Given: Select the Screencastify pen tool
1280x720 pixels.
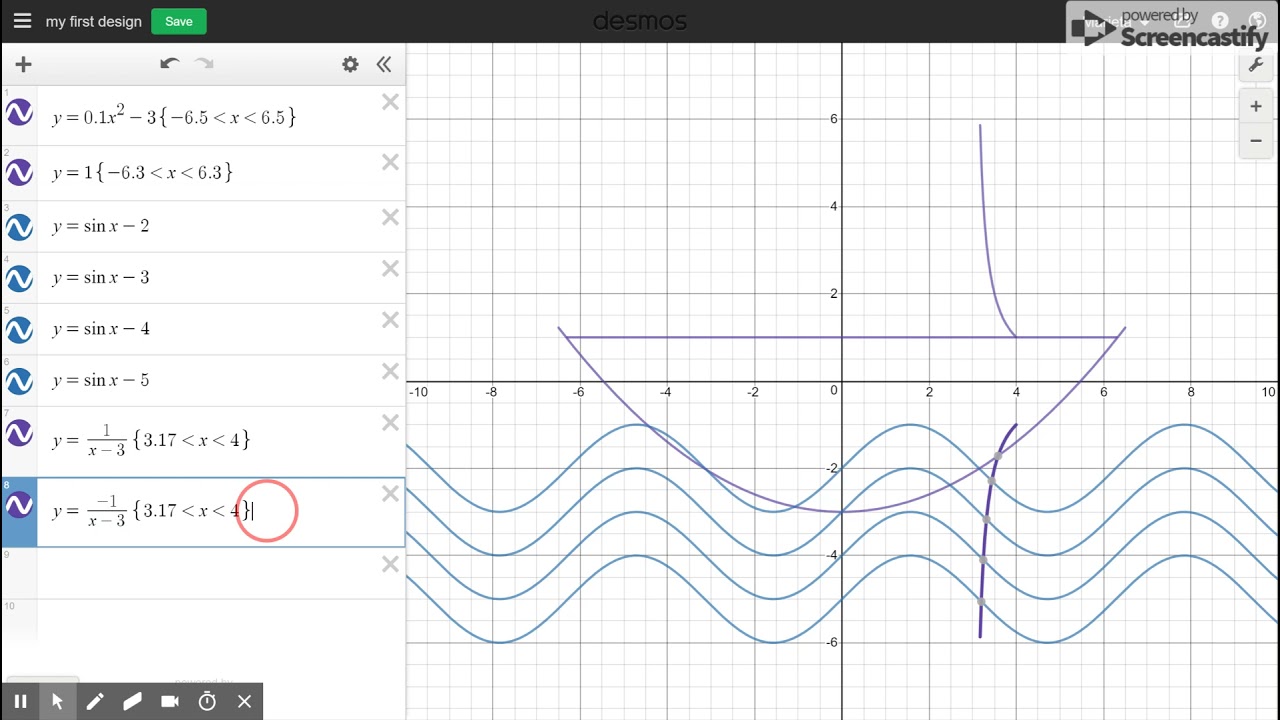Looking at the screenshot, I should click(x=95, y=702).
